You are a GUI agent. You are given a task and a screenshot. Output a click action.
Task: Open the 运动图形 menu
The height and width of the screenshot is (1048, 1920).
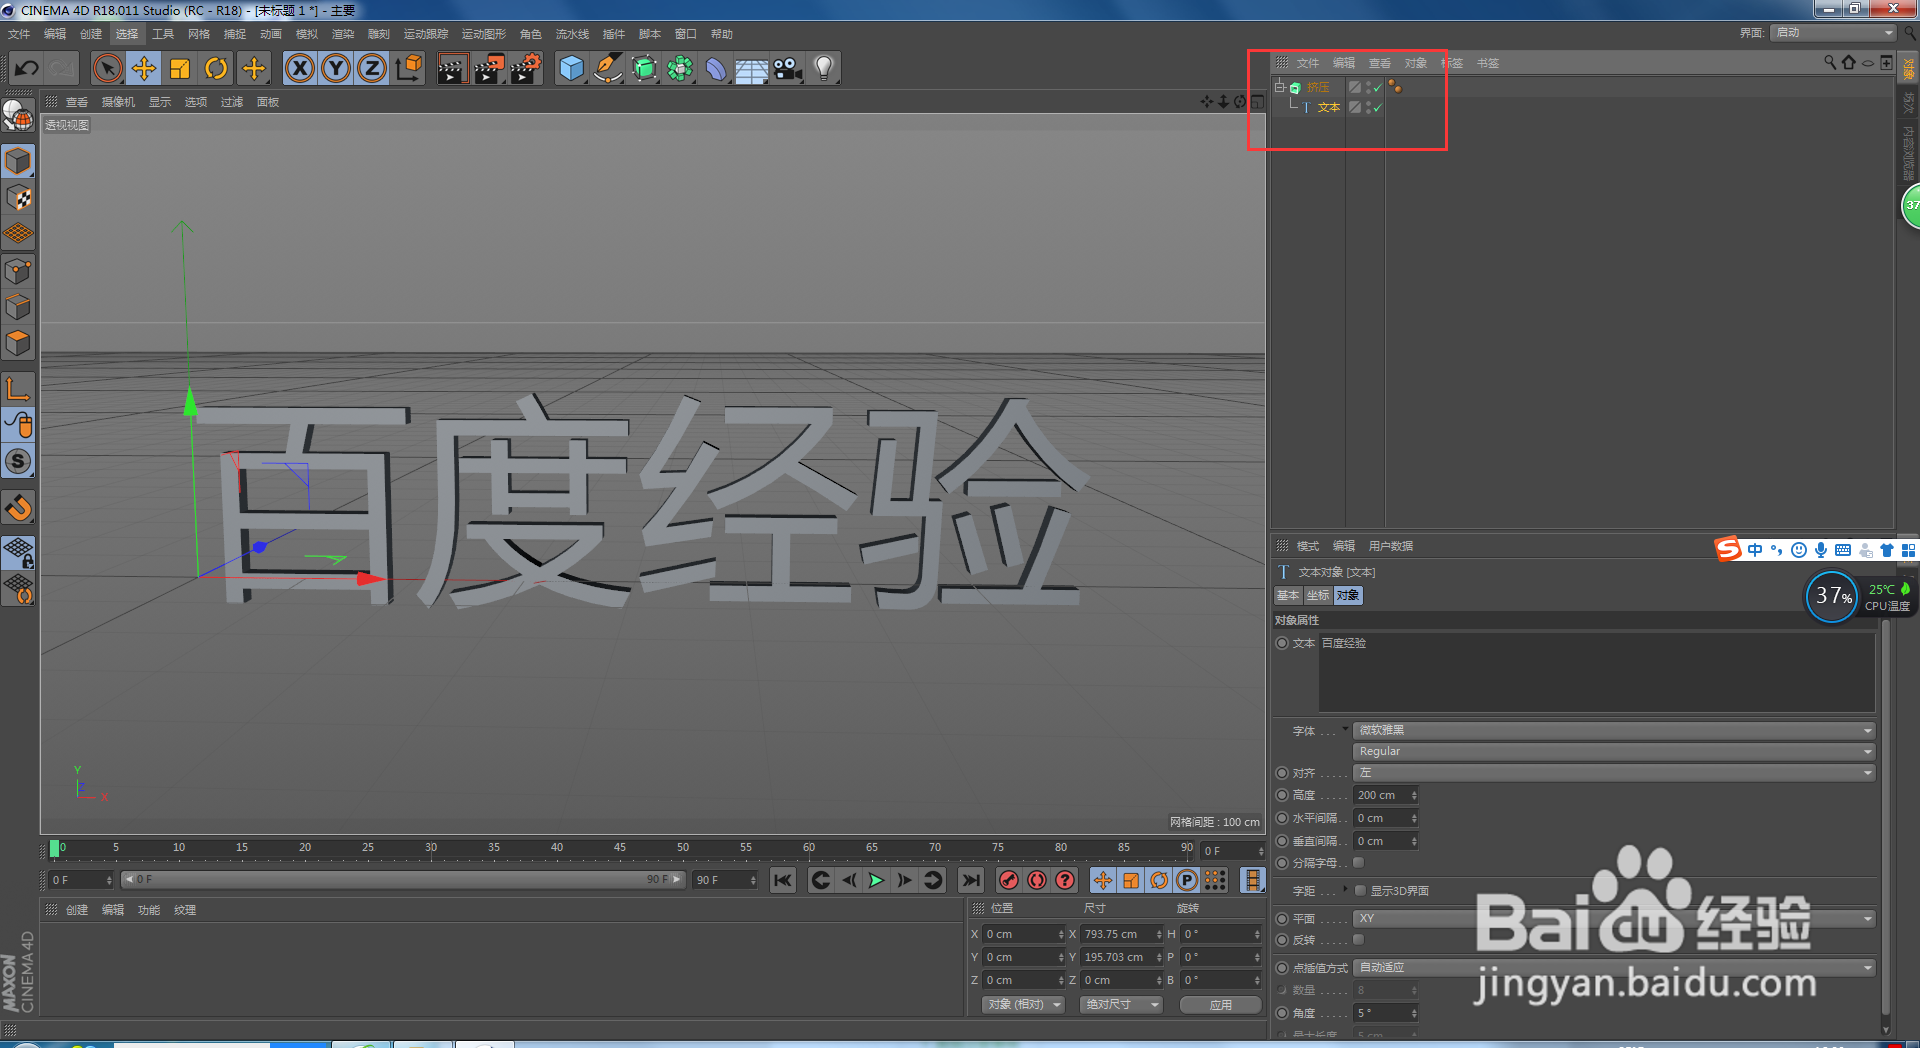tap(484, 34)
